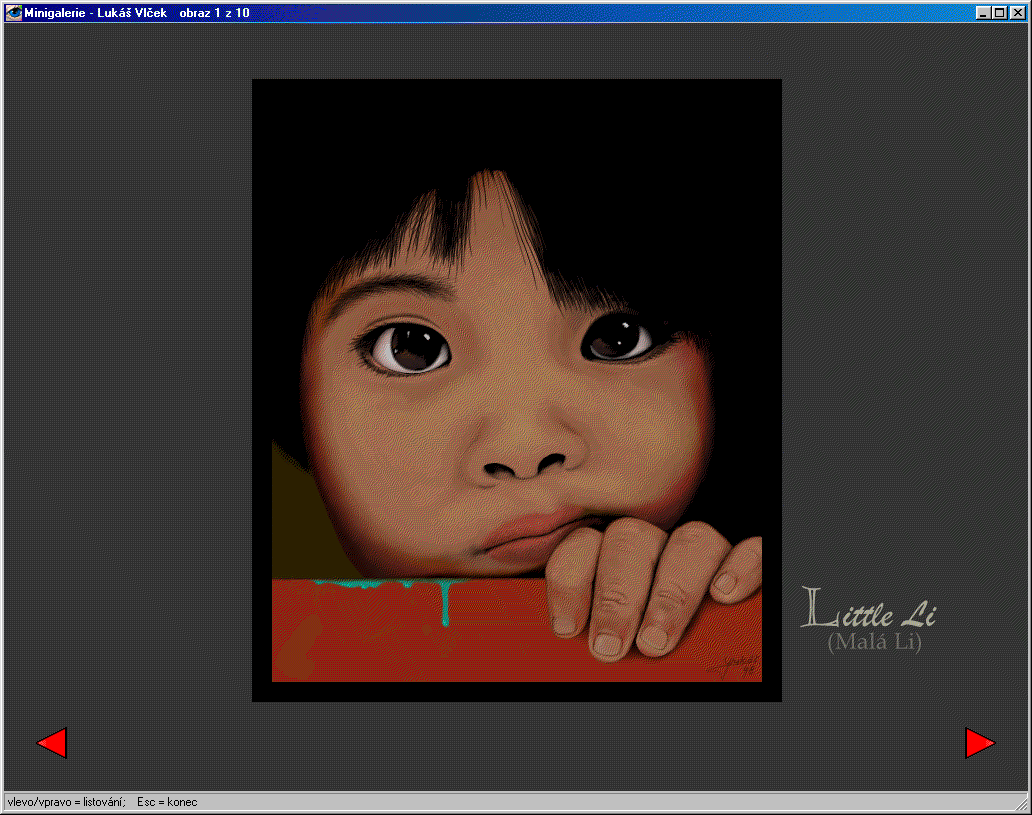The height and width of the screenshot is (815, 1032).
Task: Maximize the Minigalerie window
Action: pyautogui.click(x=999, y=13)
